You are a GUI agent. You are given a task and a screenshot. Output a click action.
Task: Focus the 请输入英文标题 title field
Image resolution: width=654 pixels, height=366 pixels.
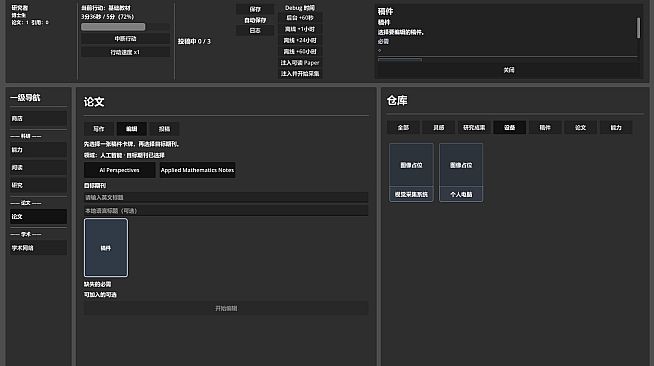pos(226,197)
